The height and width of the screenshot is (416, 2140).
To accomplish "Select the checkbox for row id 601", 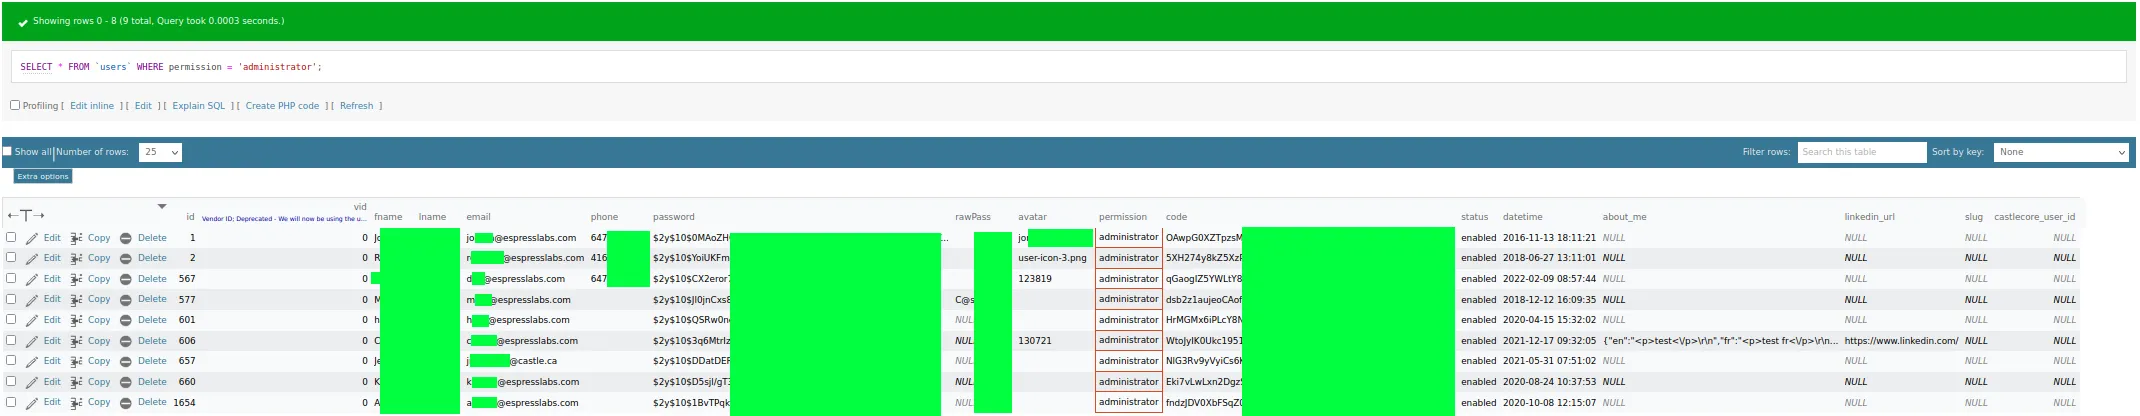I will (x=11, y=319).
